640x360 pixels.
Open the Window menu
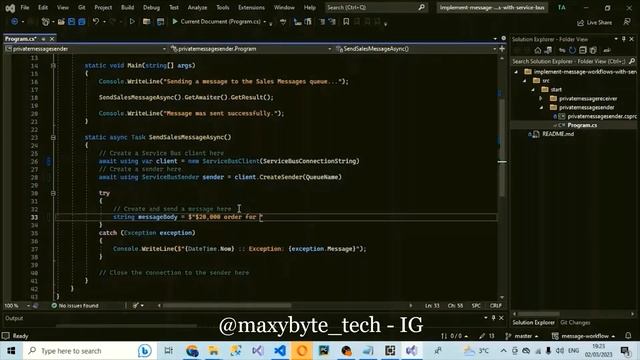pos(284,7)
